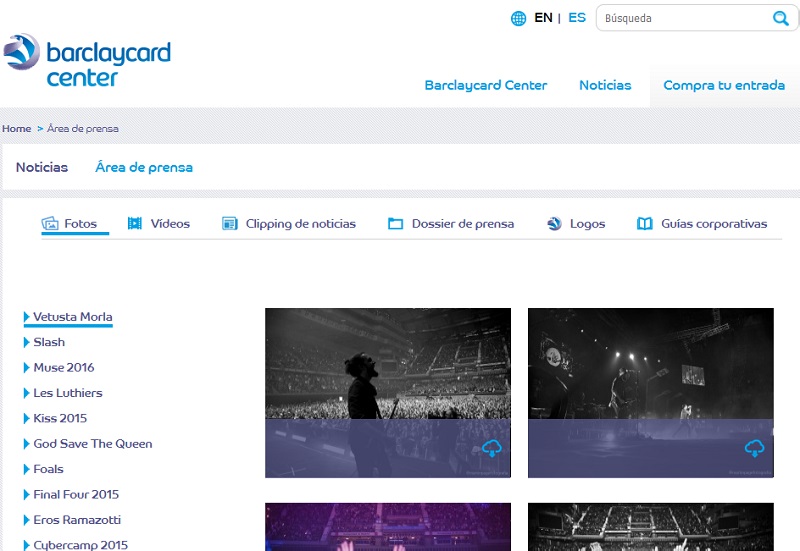Select the Slash gallery
Image resolution: width=800 pixels, height=551 pixels.
49,342
